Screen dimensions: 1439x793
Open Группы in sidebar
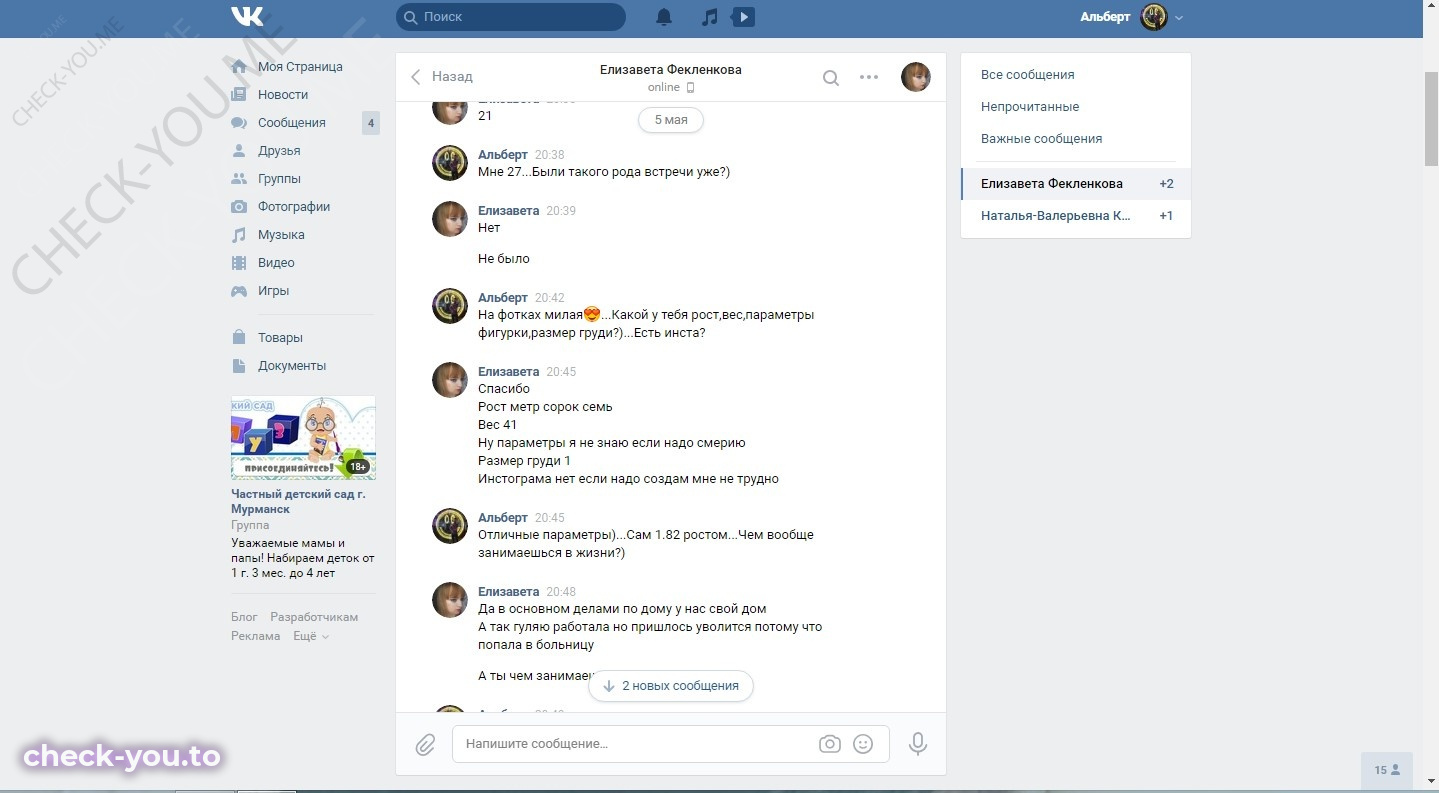click(x=279, y=179)
